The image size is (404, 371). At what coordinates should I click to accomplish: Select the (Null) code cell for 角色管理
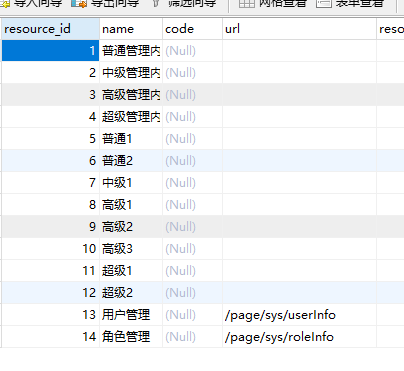click(x=193, y=337)
